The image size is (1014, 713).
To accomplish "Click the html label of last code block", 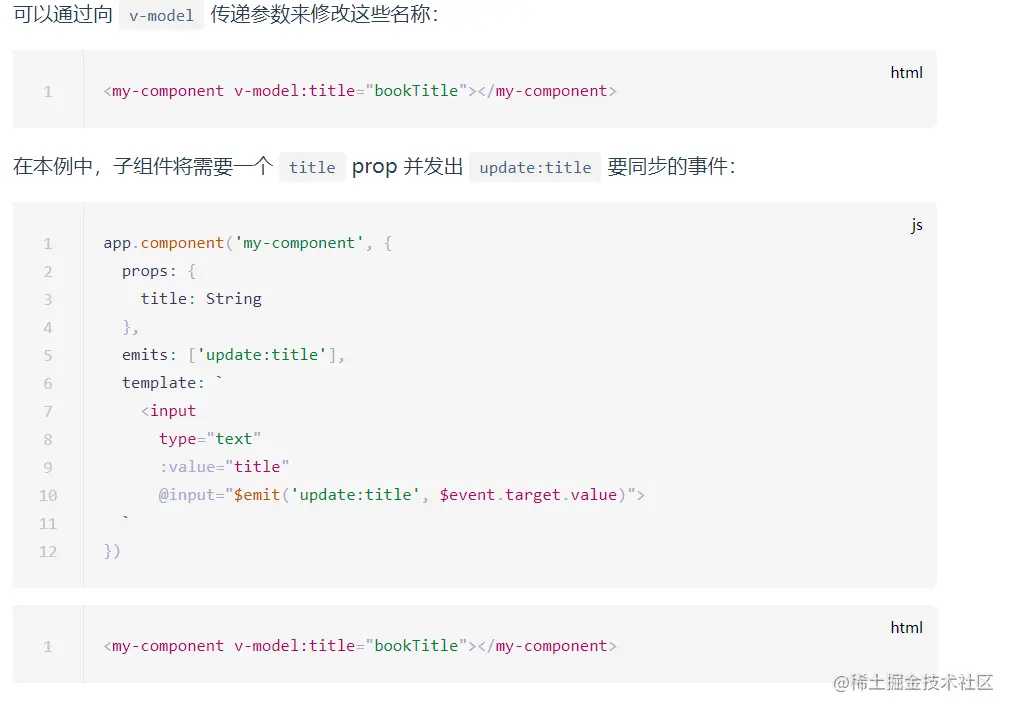I will (906, 627).
